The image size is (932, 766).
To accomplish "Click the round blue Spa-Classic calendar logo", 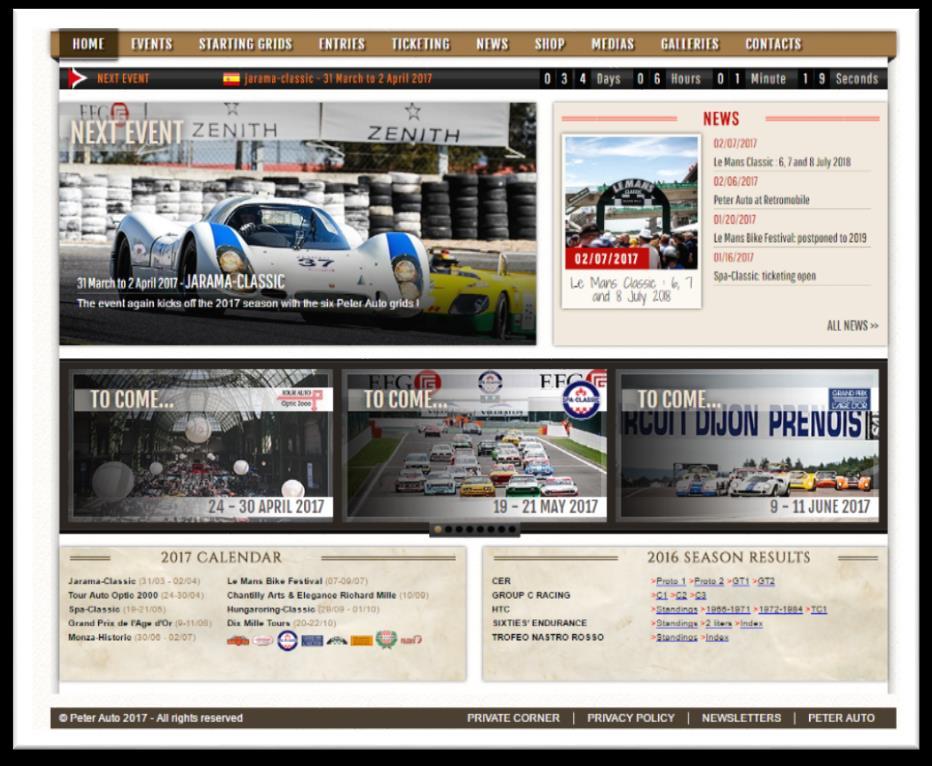I will click(x=288, y=640).
